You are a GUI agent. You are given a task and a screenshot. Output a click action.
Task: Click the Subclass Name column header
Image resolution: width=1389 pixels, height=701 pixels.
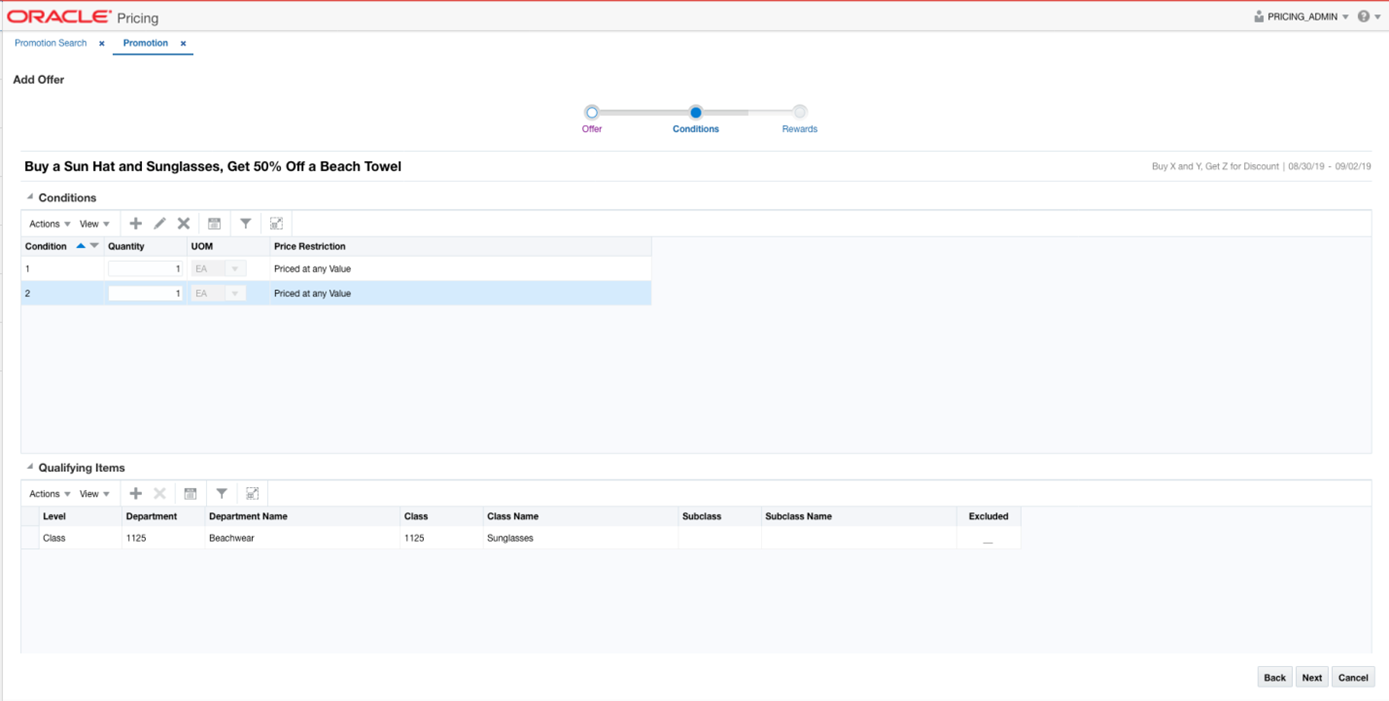(858, 517)
